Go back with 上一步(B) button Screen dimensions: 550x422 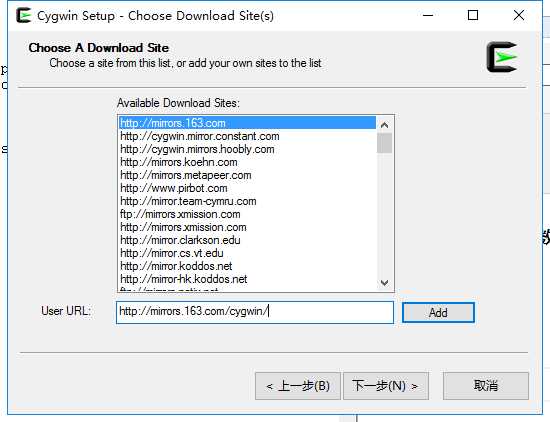click(x=298, y=386)
